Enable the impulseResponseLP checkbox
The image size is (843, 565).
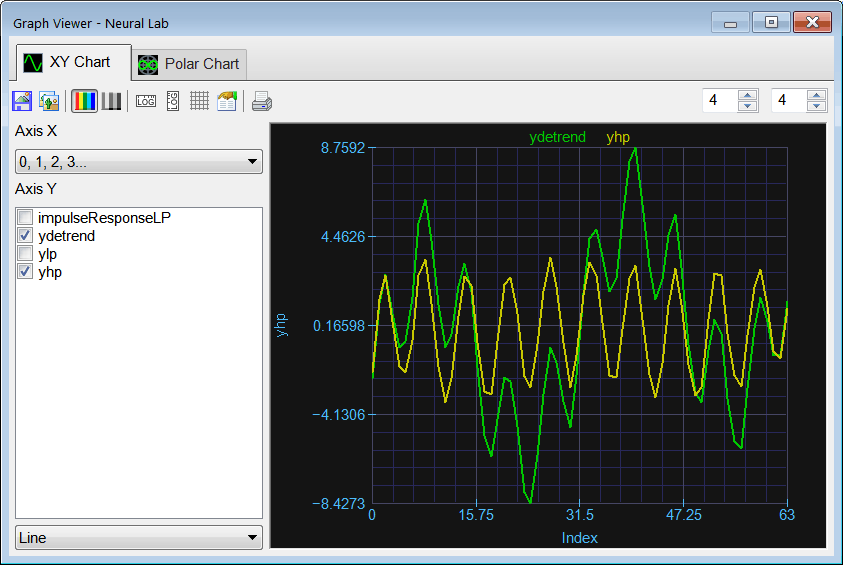click(x=25, y=217)
